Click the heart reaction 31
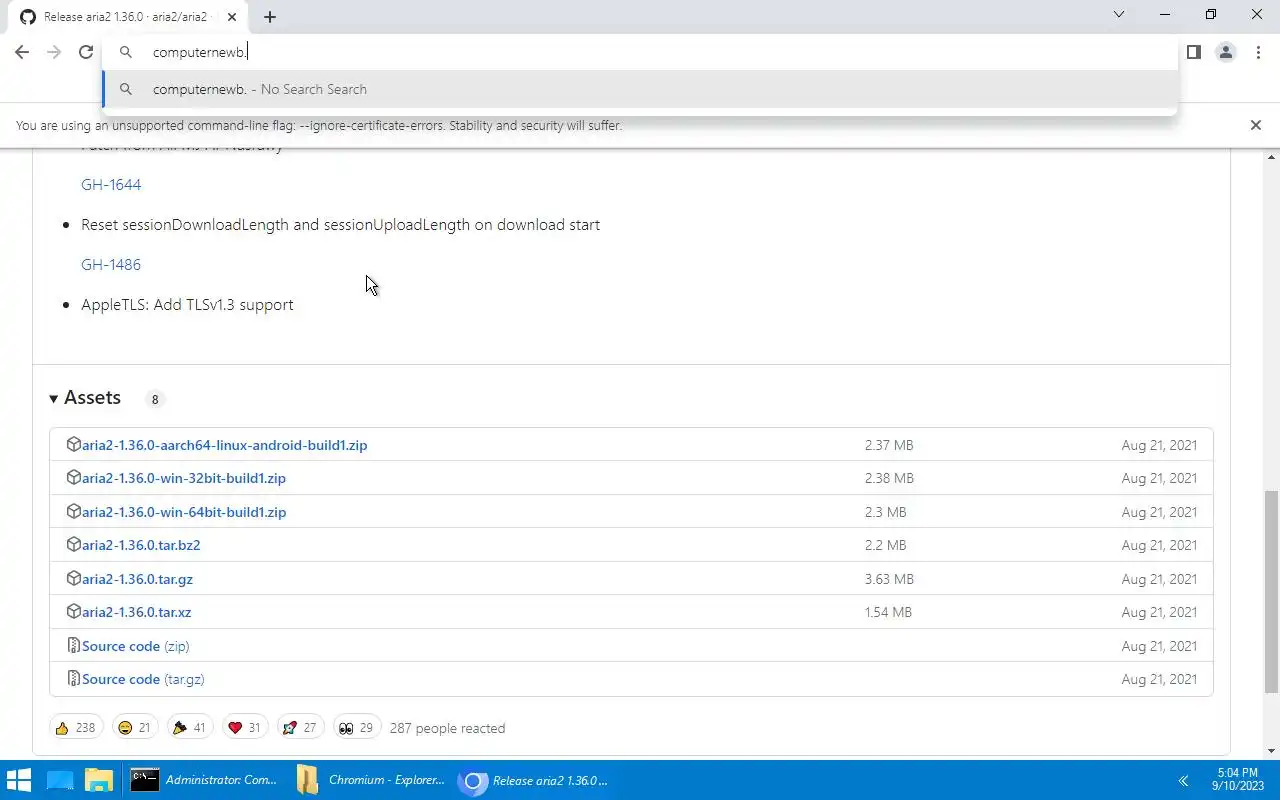This screenshot has height=800, width=1280. (244, 728)
